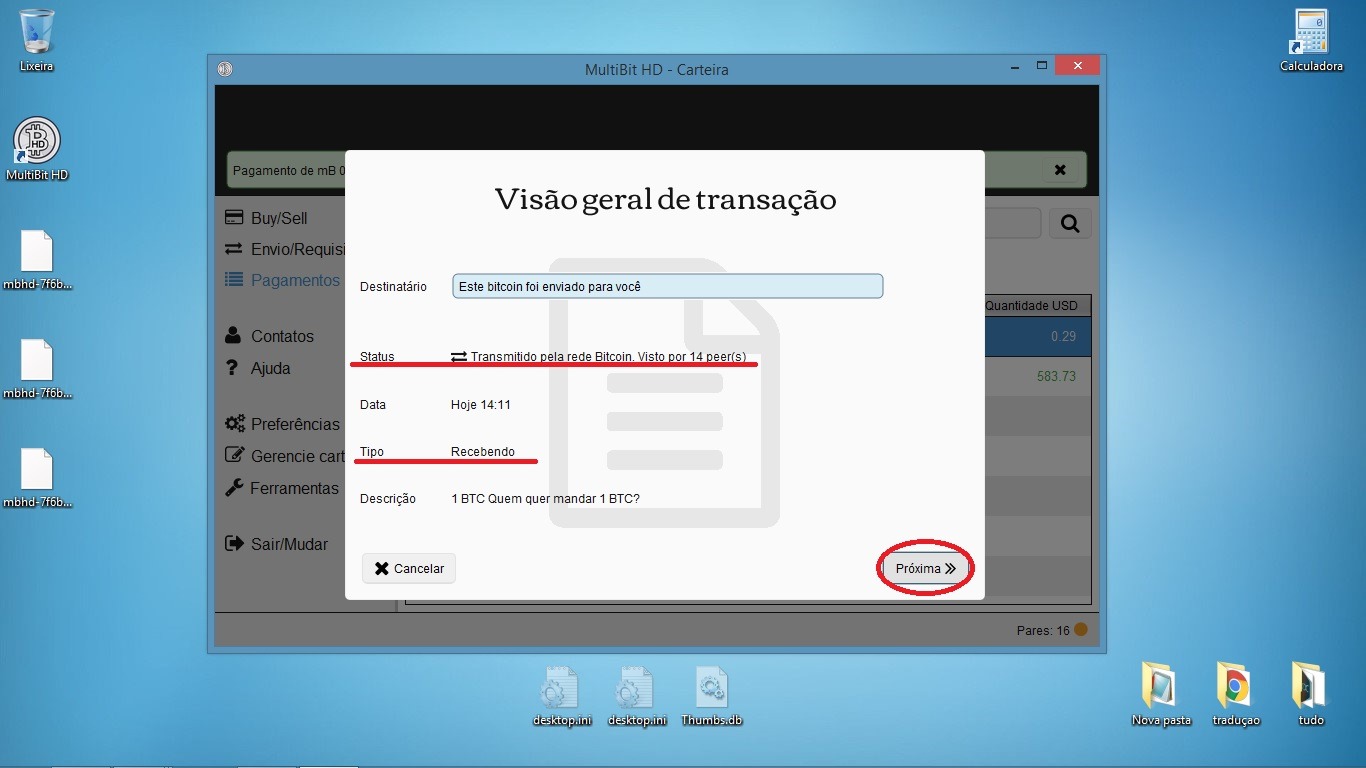This screenshot has height=768, width=1366.
Task: Open Pagamentos list icon in sidebar
Action: tap(234, 280)
